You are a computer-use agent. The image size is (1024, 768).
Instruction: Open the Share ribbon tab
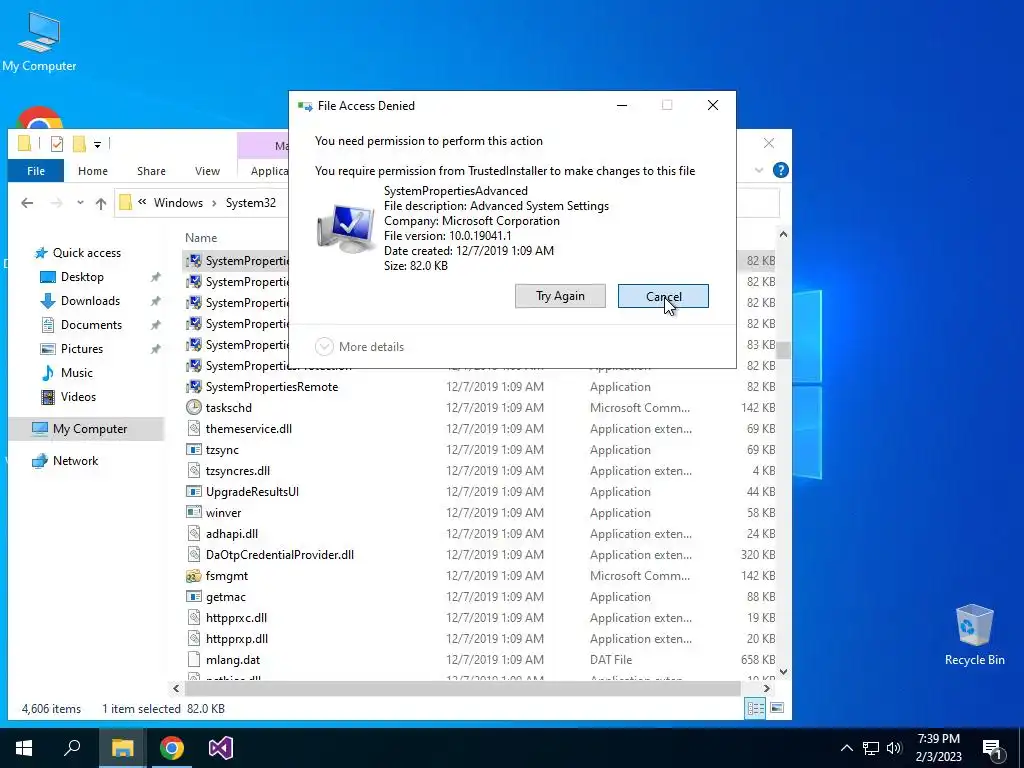(151, 170)
